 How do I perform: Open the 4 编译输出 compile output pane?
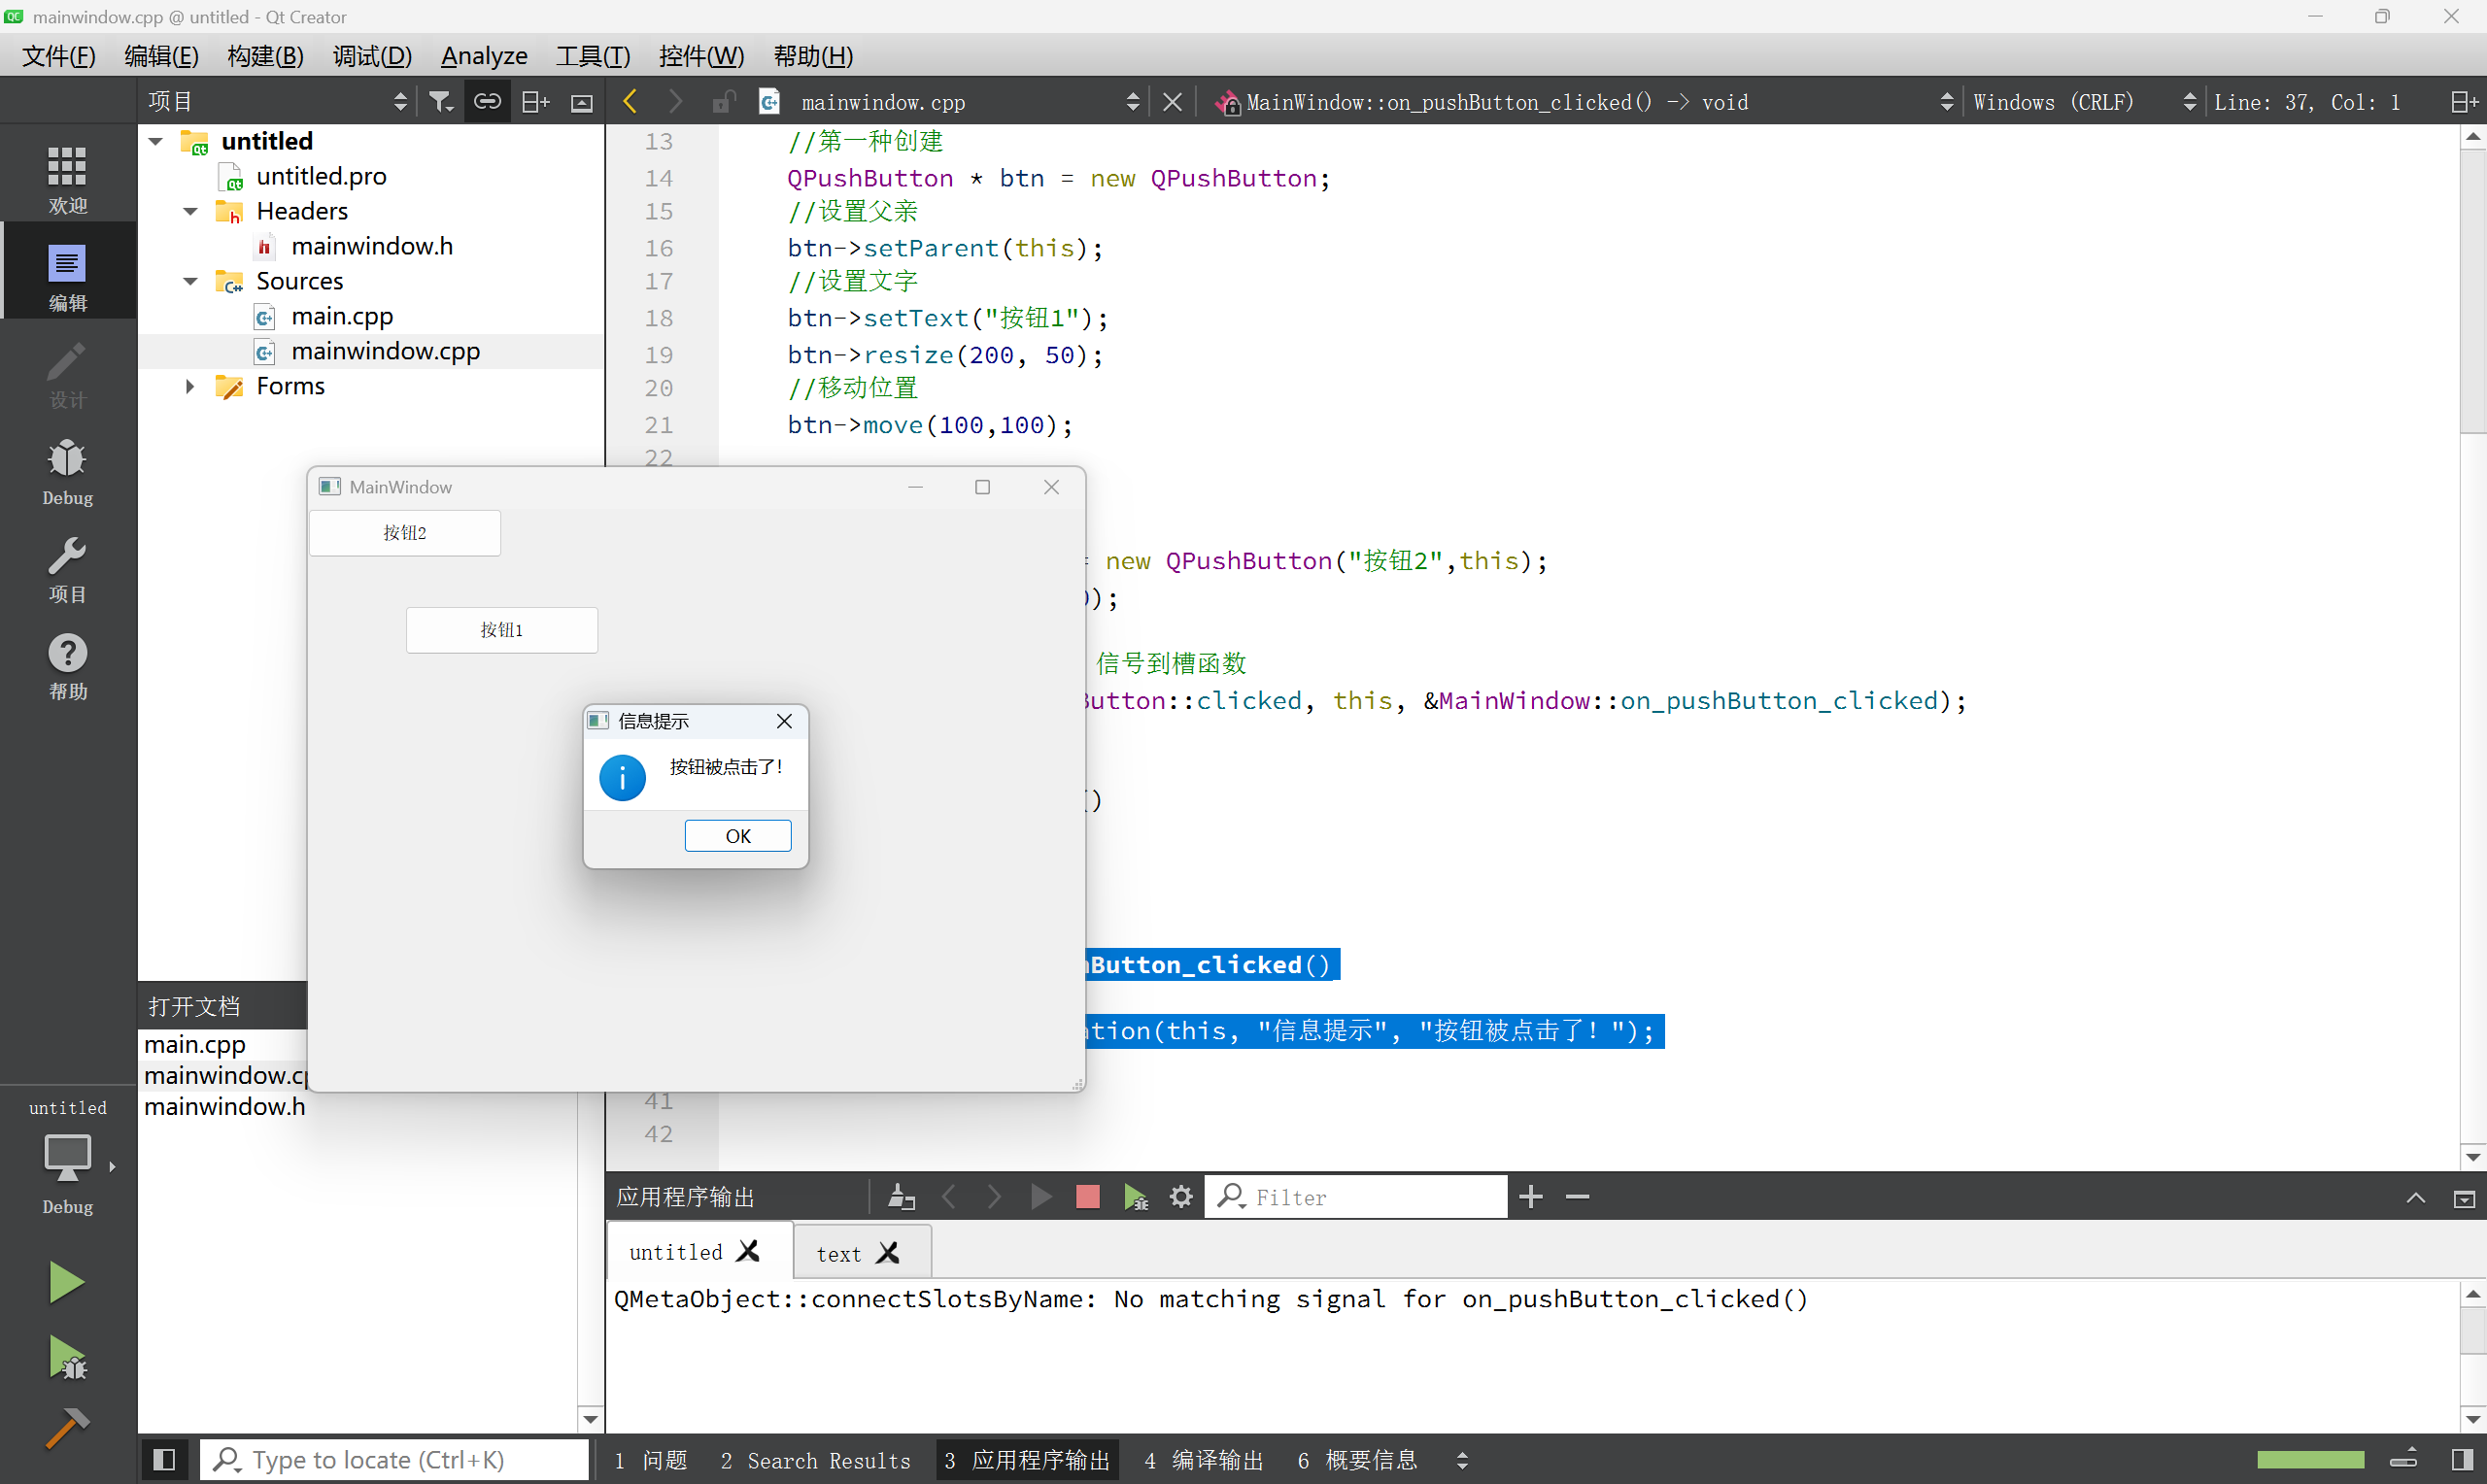coord(1204,1460)
